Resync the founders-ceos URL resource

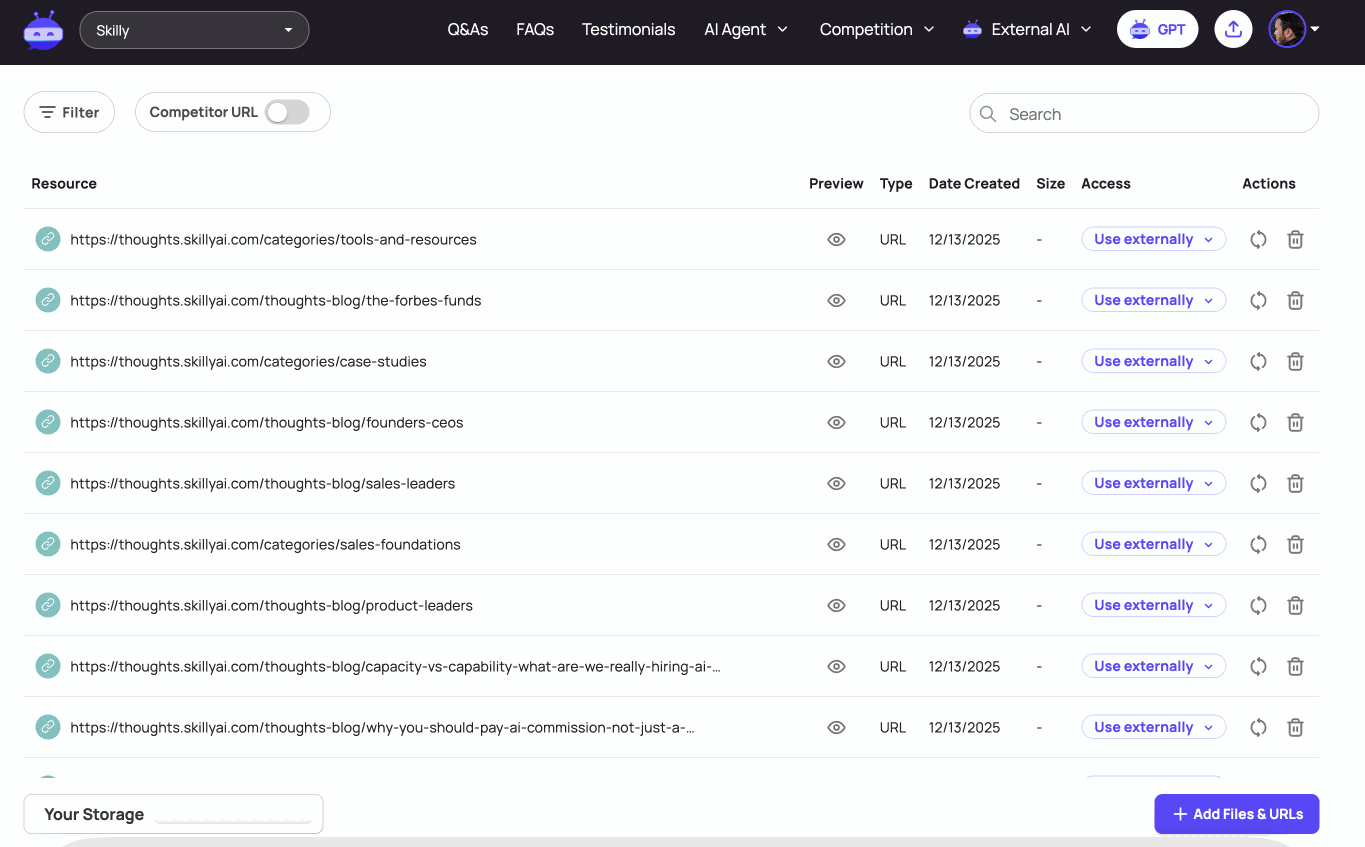click(1258, 423)
